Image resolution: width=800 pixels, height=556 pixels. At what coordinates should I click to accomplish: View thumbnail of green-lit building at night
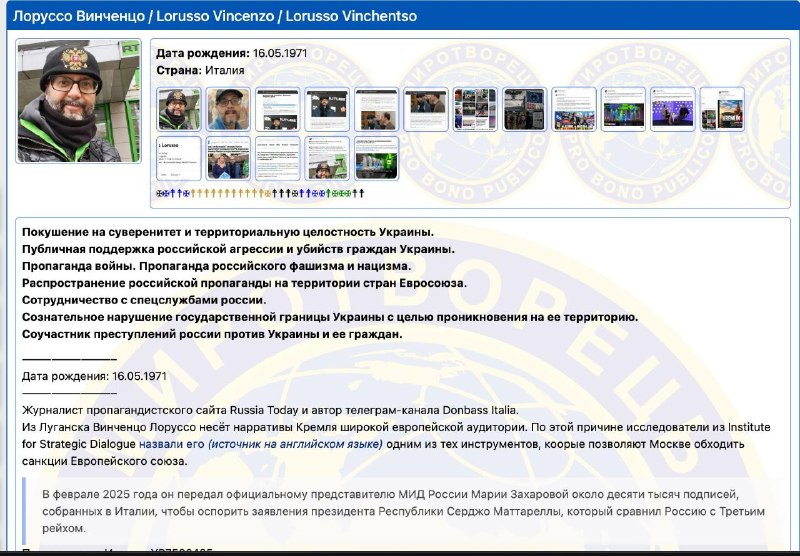pyautogui.click(x=377, y=158)
